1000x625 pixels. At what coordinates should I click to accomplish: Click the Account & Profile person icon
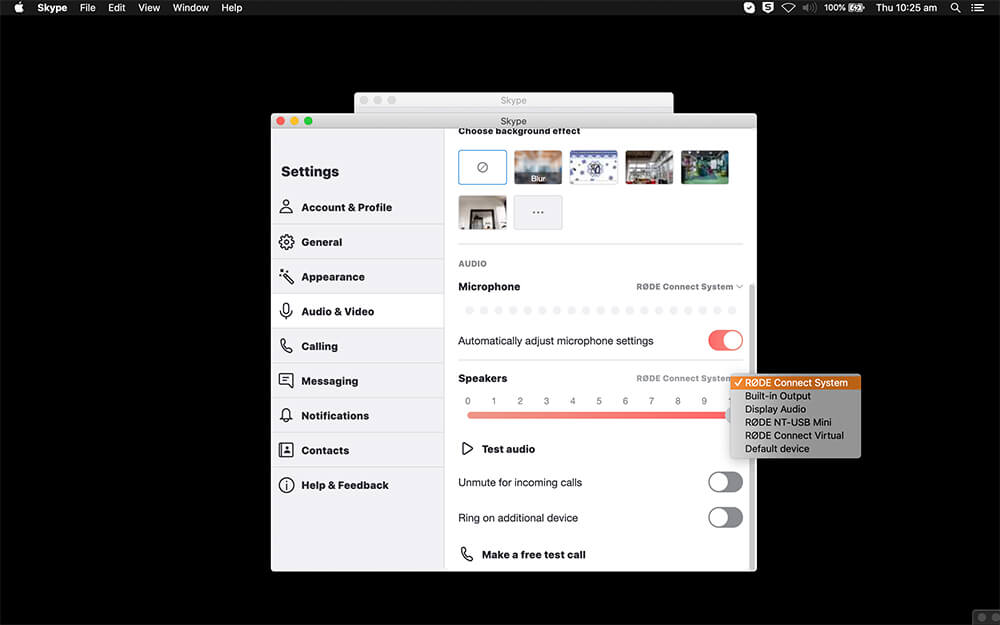pyautogui.click(x=286, y=207)
